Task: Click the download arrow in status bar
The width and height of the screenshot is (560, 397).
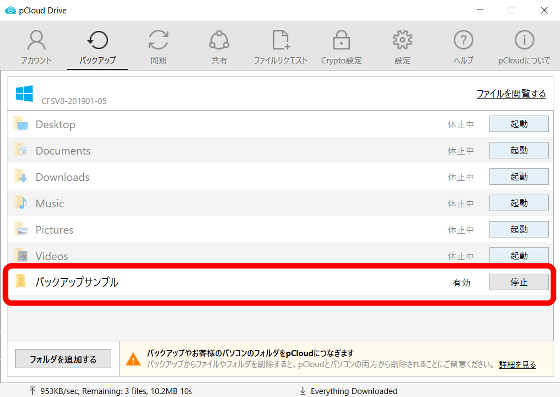Action: [x=302, y=391]
